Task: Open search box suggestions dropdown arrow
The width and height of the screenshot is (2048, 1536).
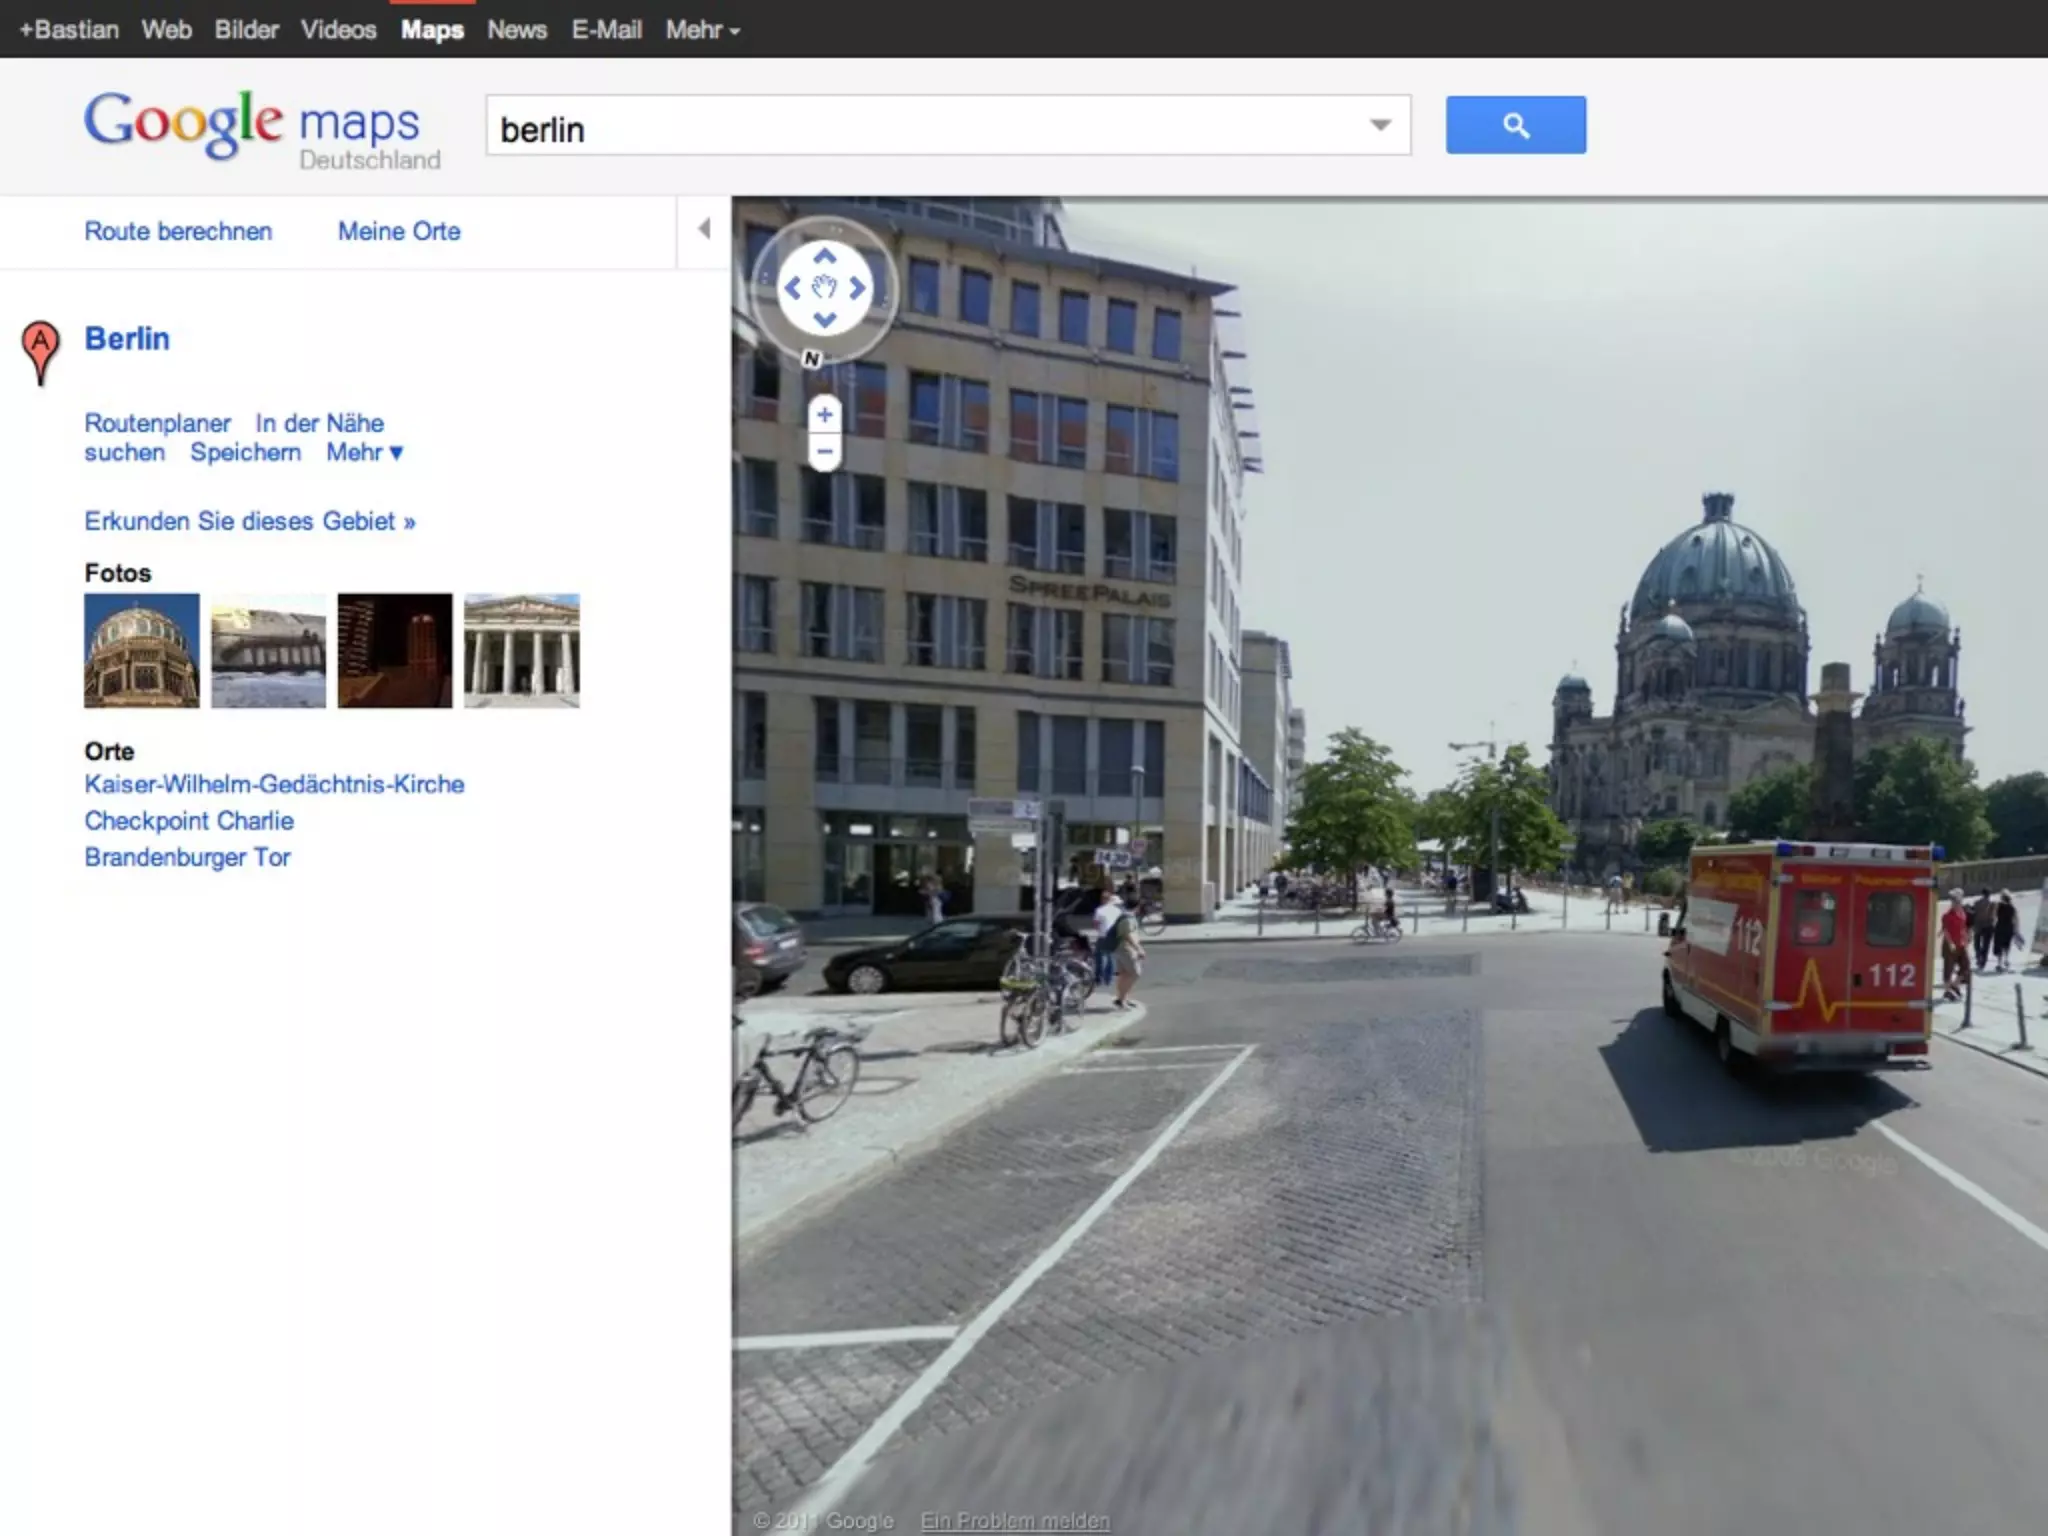Action: (1380, 125)
